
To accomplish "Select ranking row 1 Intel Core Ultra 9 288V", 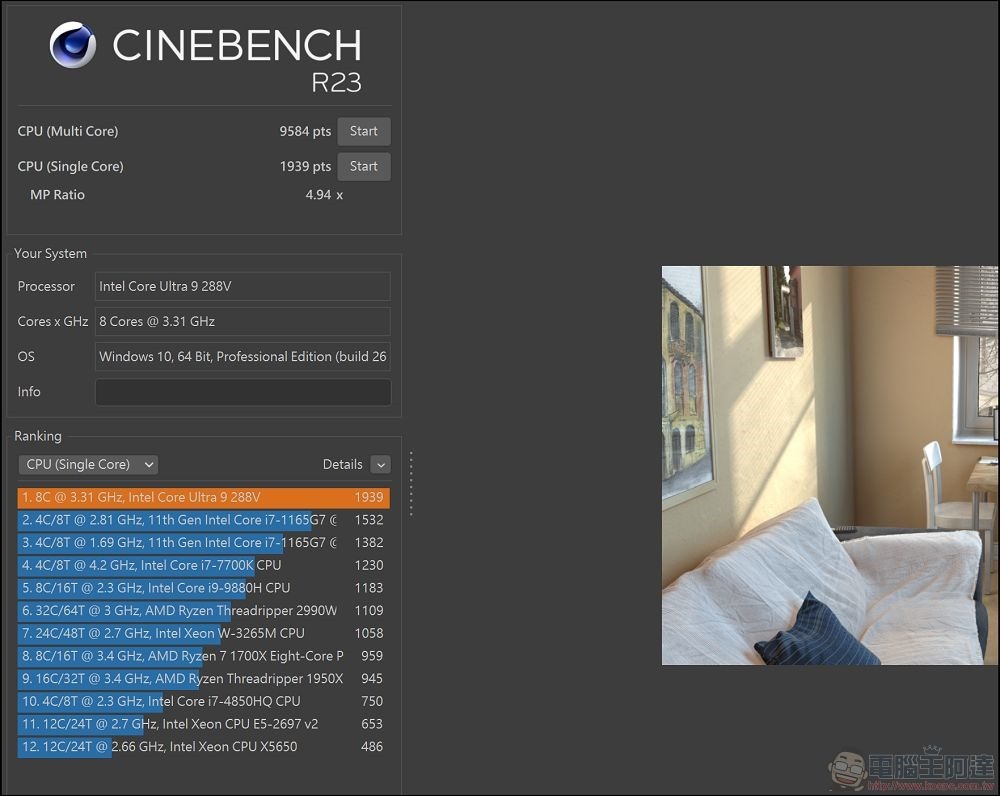I will pos(203,498).
